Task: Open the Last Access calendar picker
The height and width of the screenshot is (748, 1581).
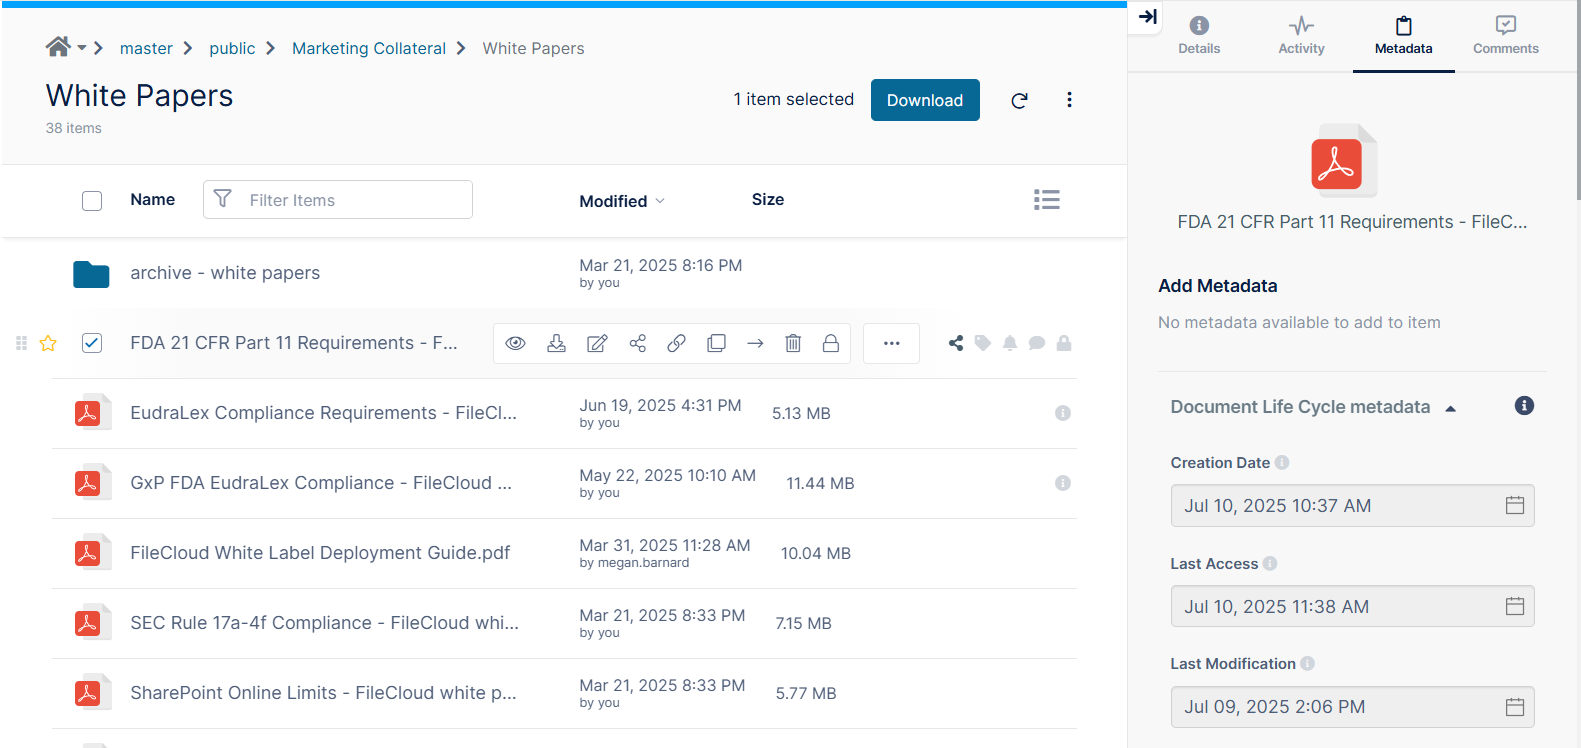Action: click(1515, 606)
